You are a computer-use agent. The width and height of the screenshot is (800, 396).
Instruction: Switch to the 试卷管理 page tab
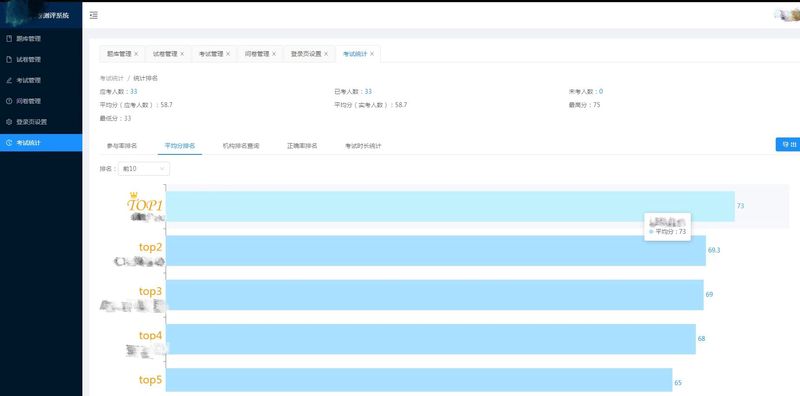pyautogui.click(x=164, y=54)
